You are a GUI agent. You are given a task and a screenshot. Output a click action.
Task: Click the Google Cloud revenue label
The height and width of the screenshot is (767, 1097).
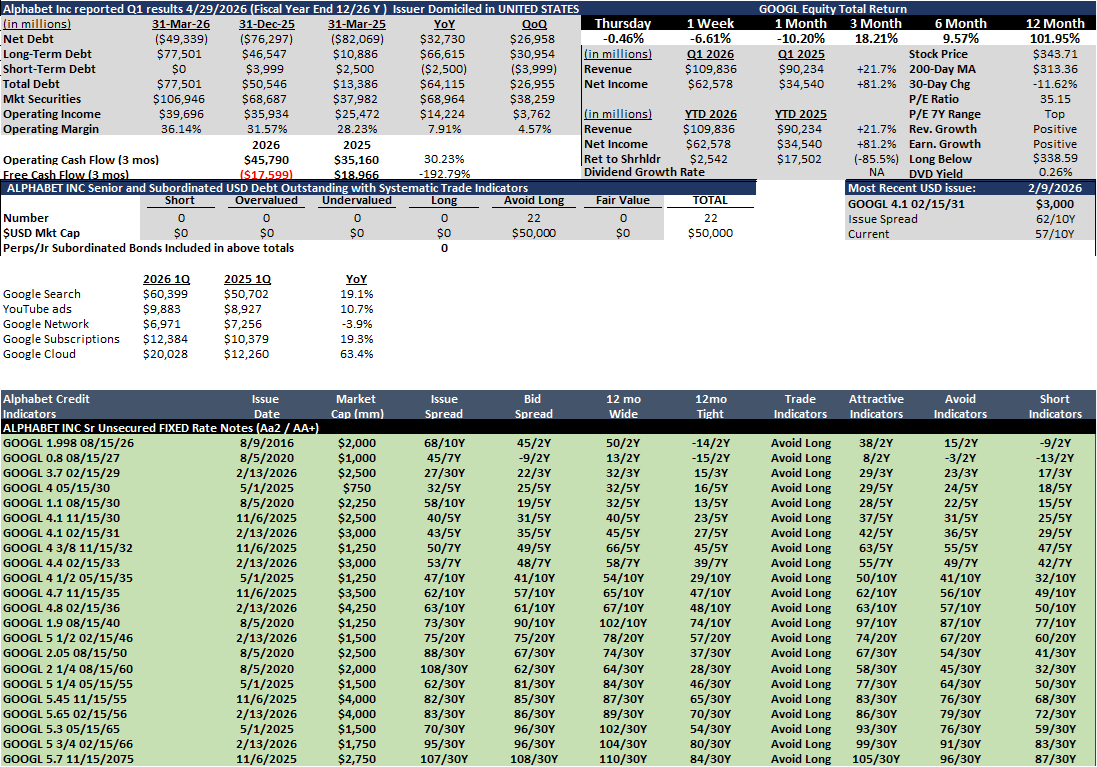[x=39, y=354]
